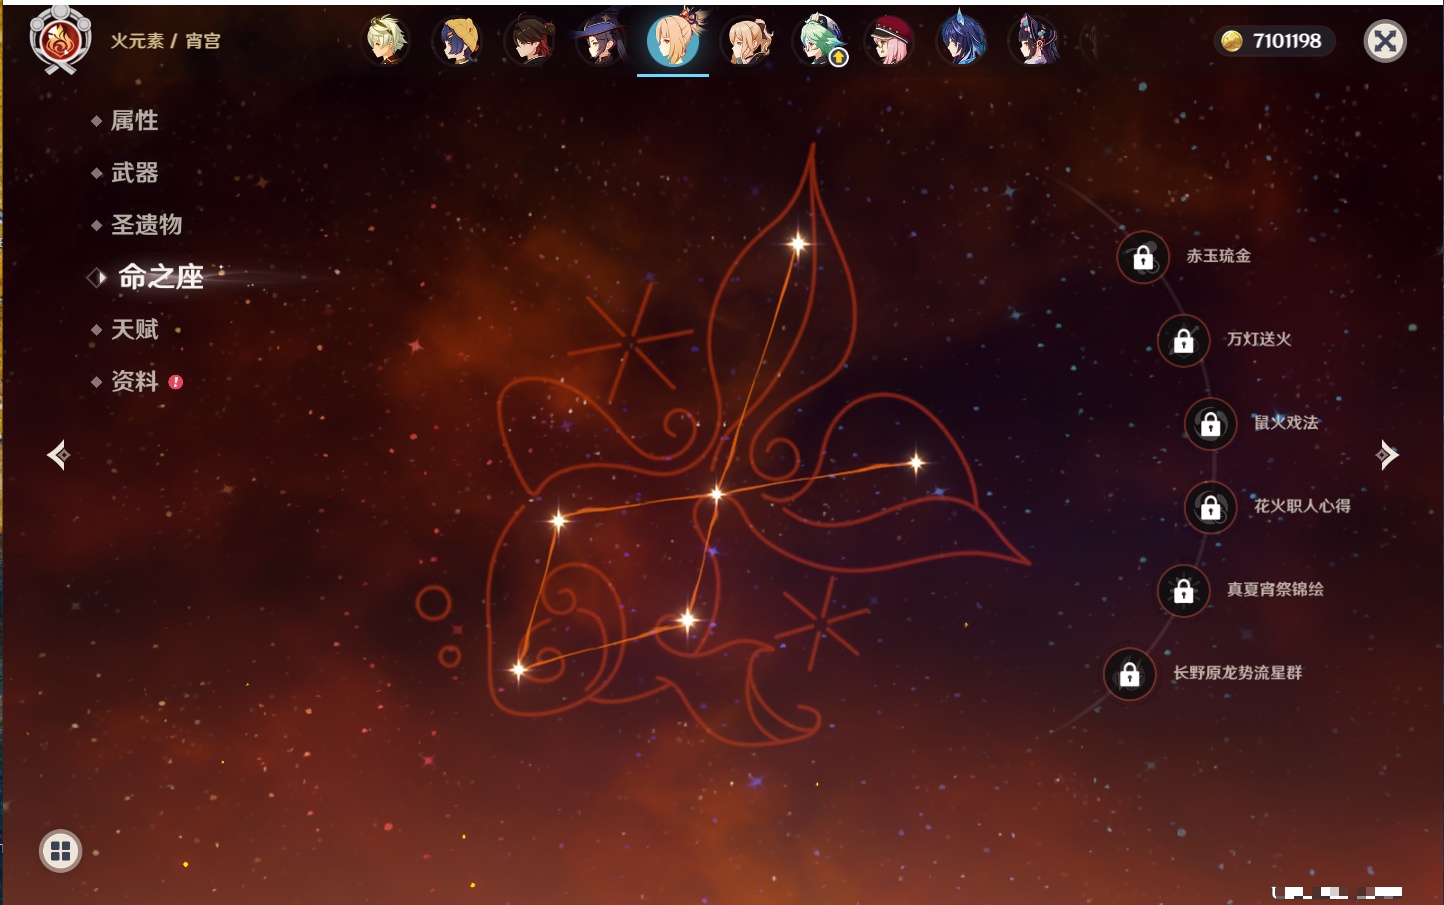Switch to previous character with left arrow
The height and width of the screenshot is (905, 1444).
click(x=59, y=455)
